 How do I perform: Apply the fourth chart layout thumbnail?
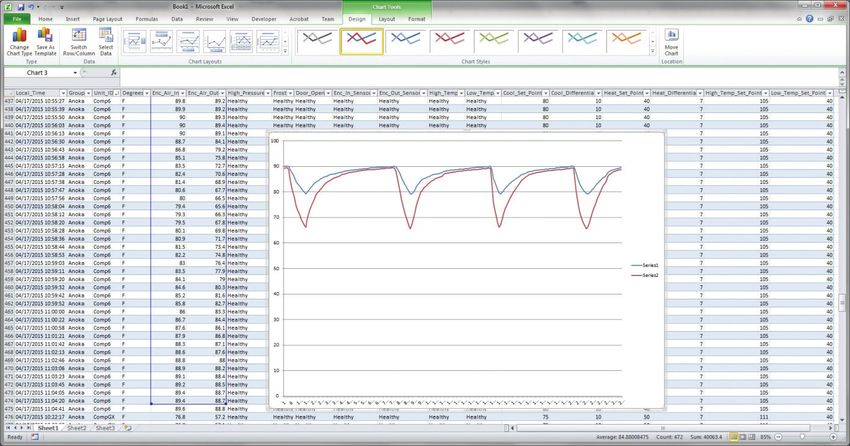pos(215,42)
